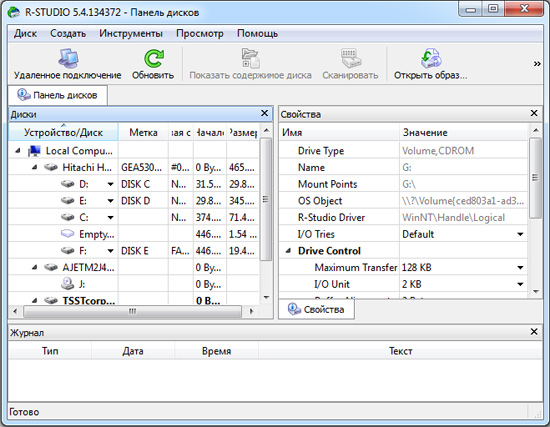Click Hitachi hard drive icon
Viewport: 550px width, 427px height.
pyautogui.click(x=51, y=167)
